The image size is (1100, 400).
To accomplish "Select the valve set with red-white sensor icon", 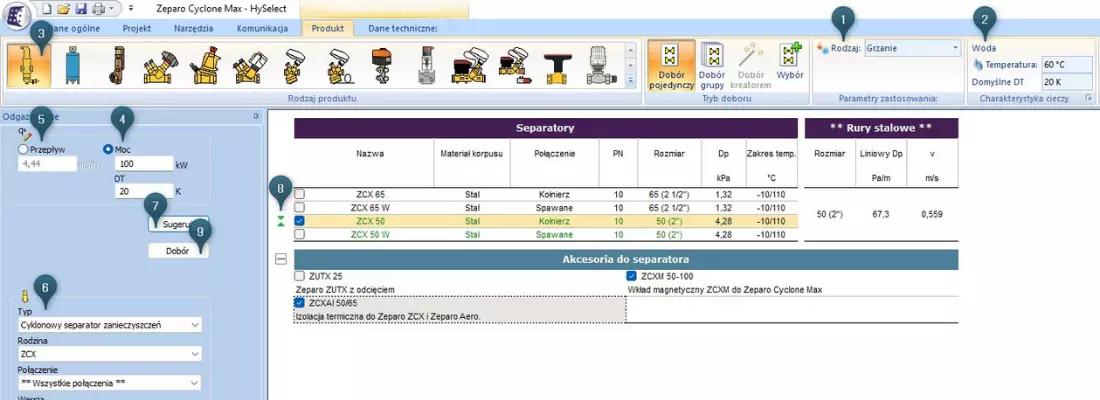I will (514, 65).
